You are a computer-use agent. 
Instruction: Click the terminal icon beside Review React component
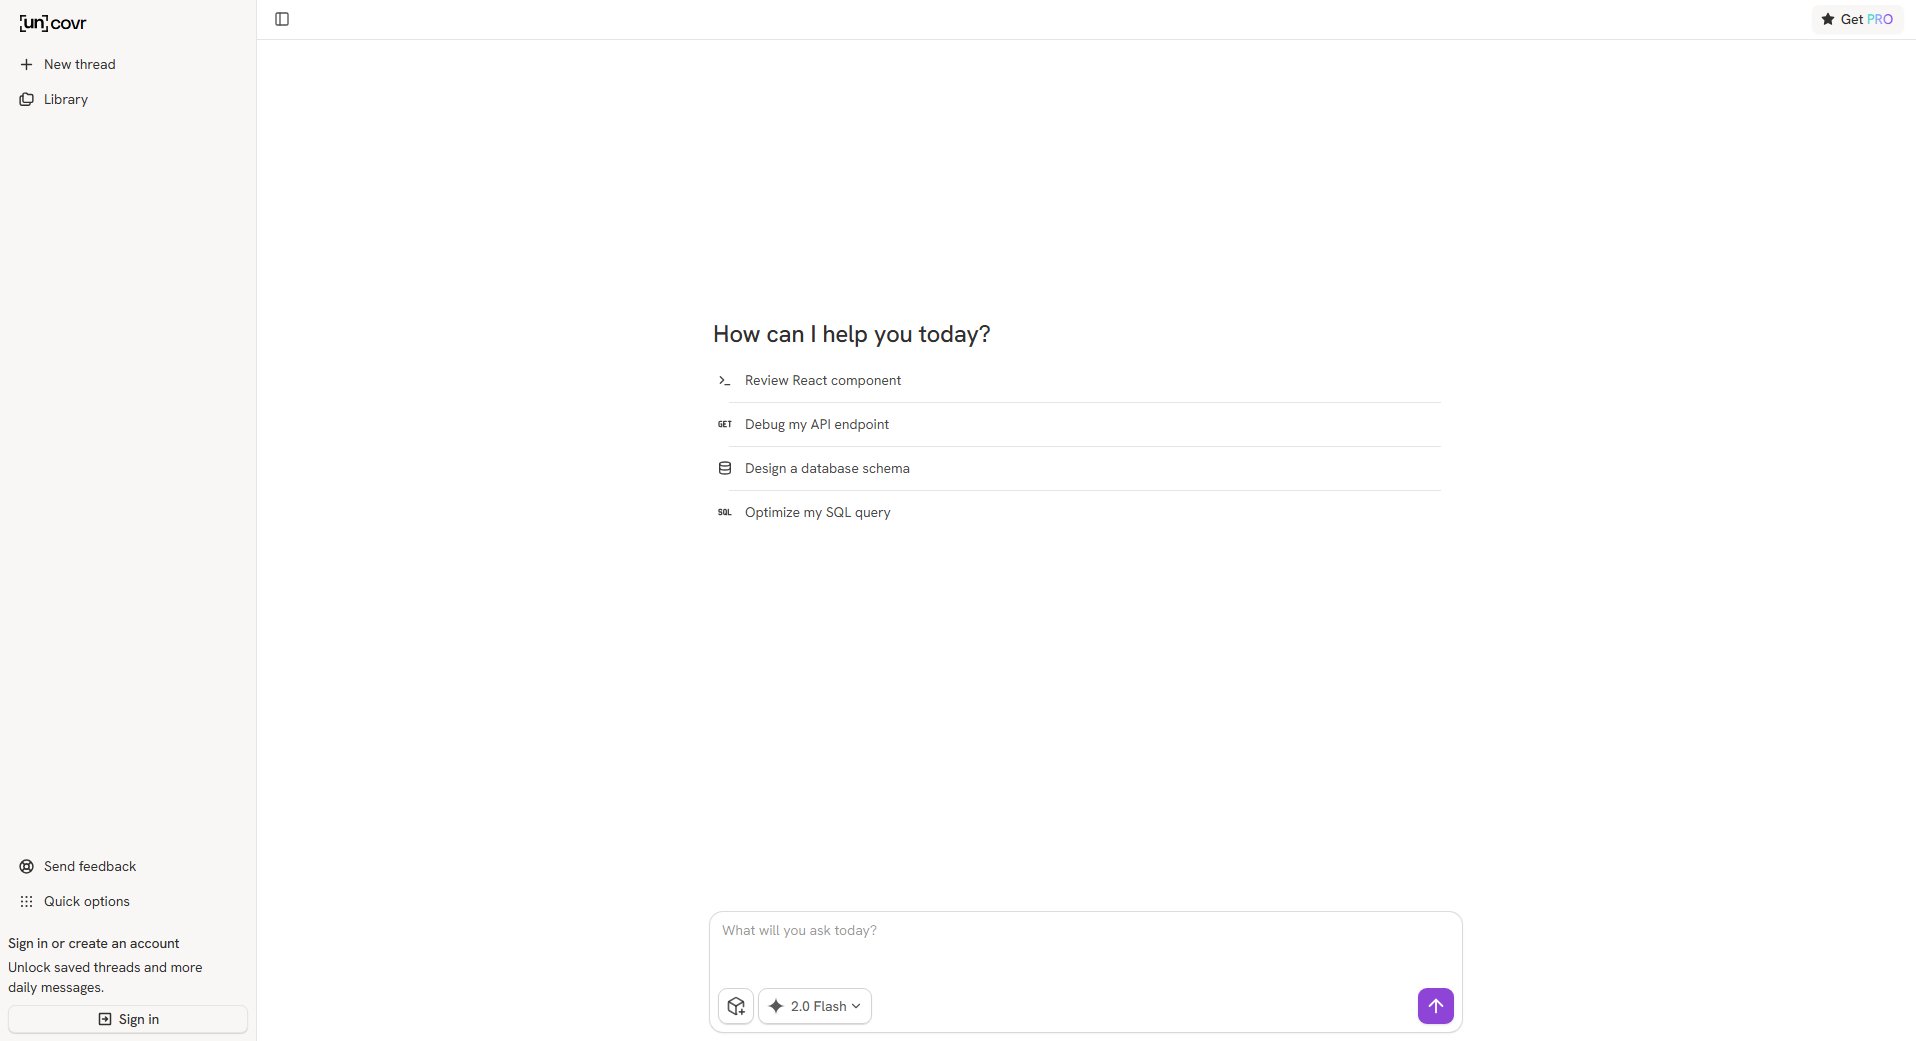point(724,381)
